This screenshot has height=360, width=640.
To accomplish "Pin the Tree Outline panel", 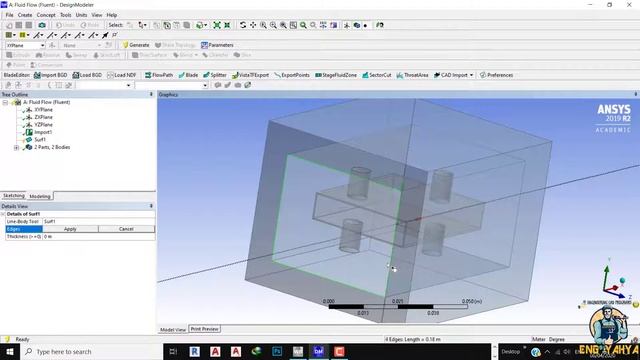I will pyautogui.click(x=151, y=94).
